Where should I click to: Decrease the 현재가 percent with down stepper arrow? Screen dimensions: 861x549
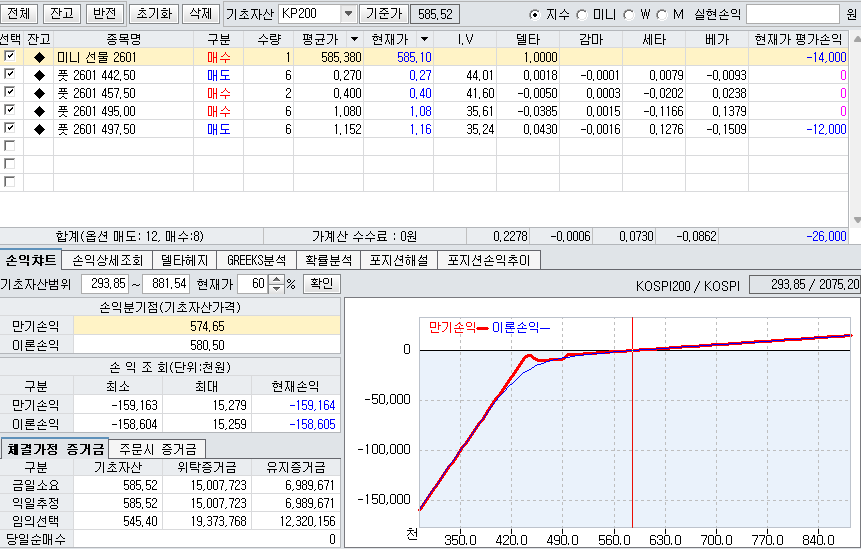coord(277,288)
